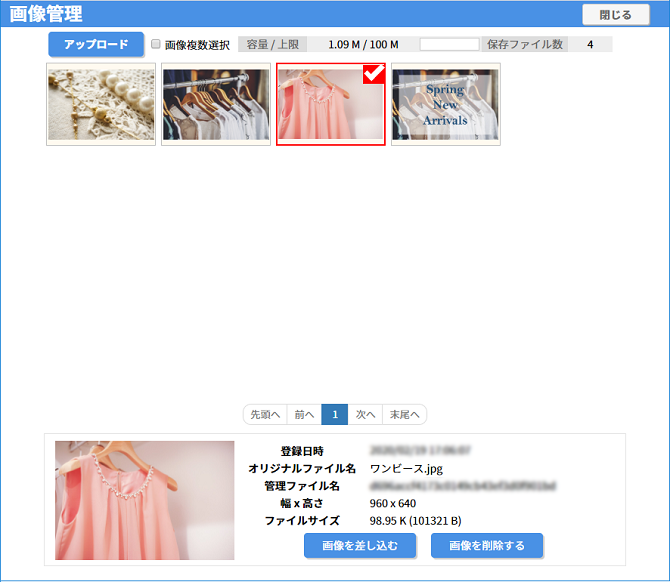The width and height of the screenshot is (670, 582).
Task: Select the pearl necklace lace thumbnail
Action: tap(101, 104)
